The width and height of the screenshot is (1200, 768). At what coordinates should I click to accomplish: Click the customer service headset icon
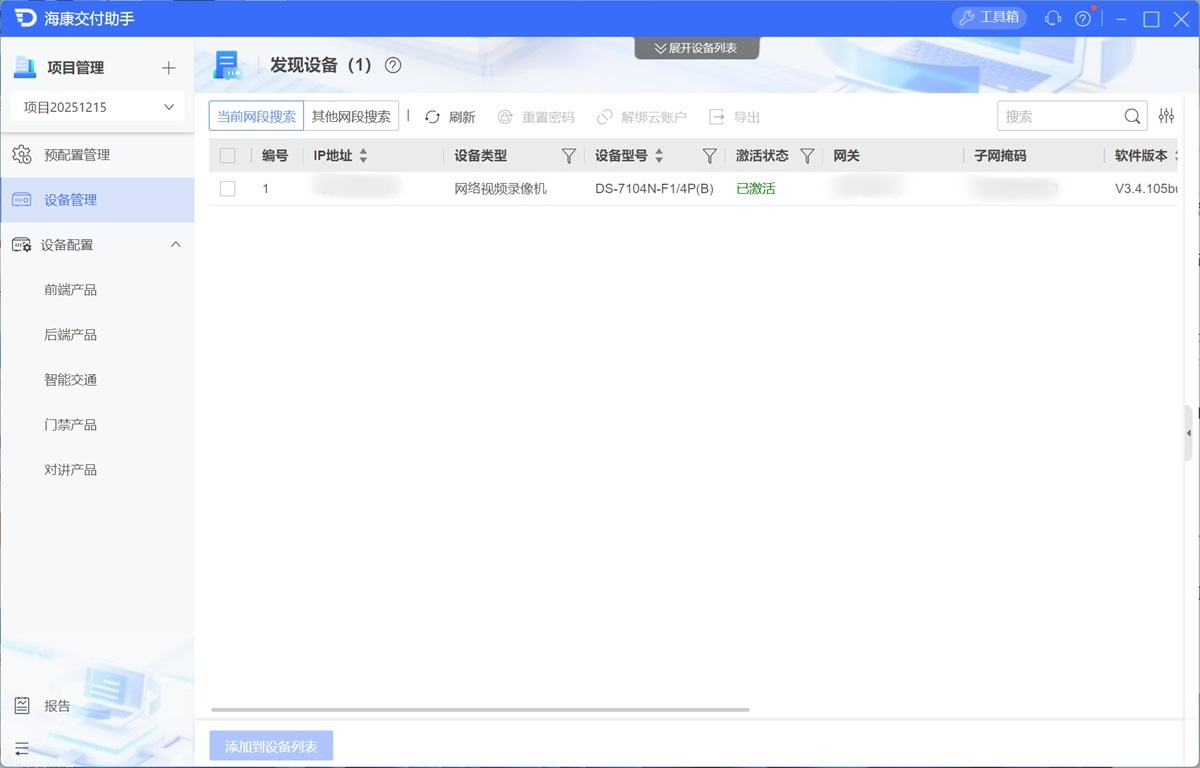coord(1053,19)
